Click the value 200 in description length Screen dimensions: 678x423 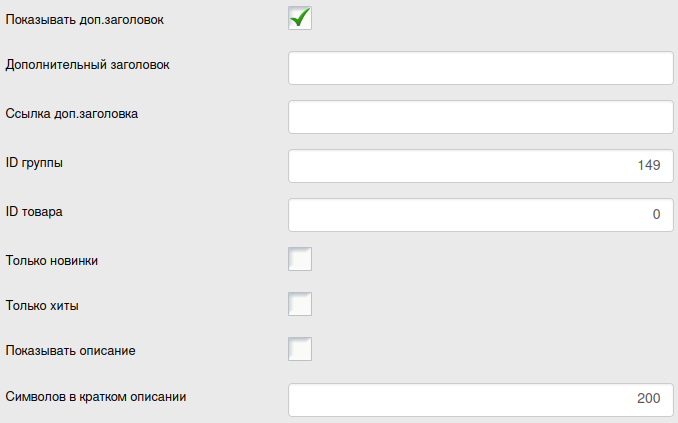click(x=648, y=399)
